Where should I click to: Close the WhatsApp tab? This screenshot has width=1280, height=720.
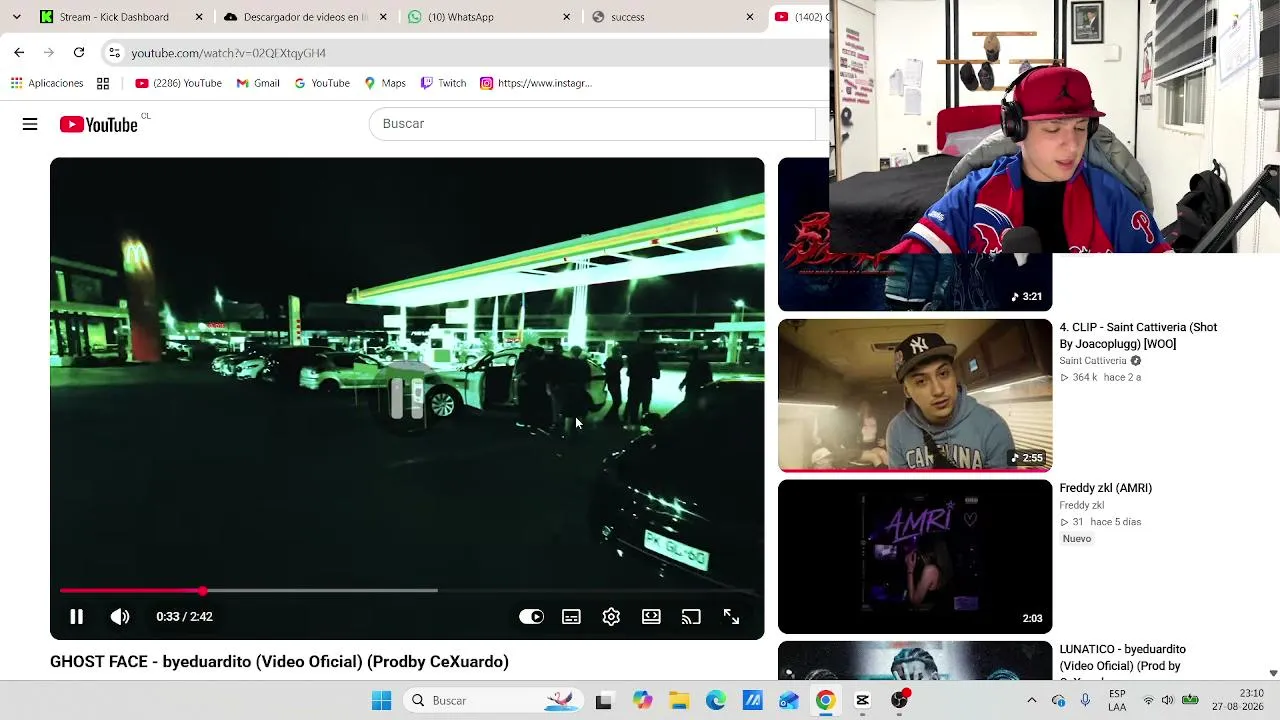click(x=567, y=17)
